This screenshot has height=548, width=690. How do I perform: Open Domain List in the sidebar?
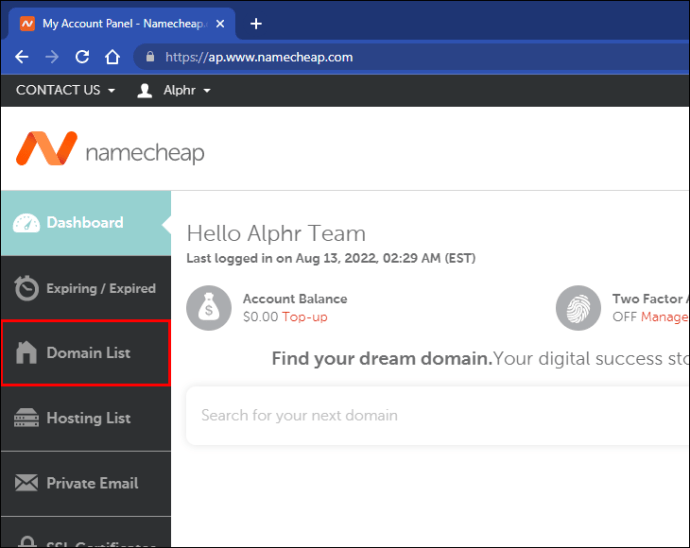(x=86, y=353)
